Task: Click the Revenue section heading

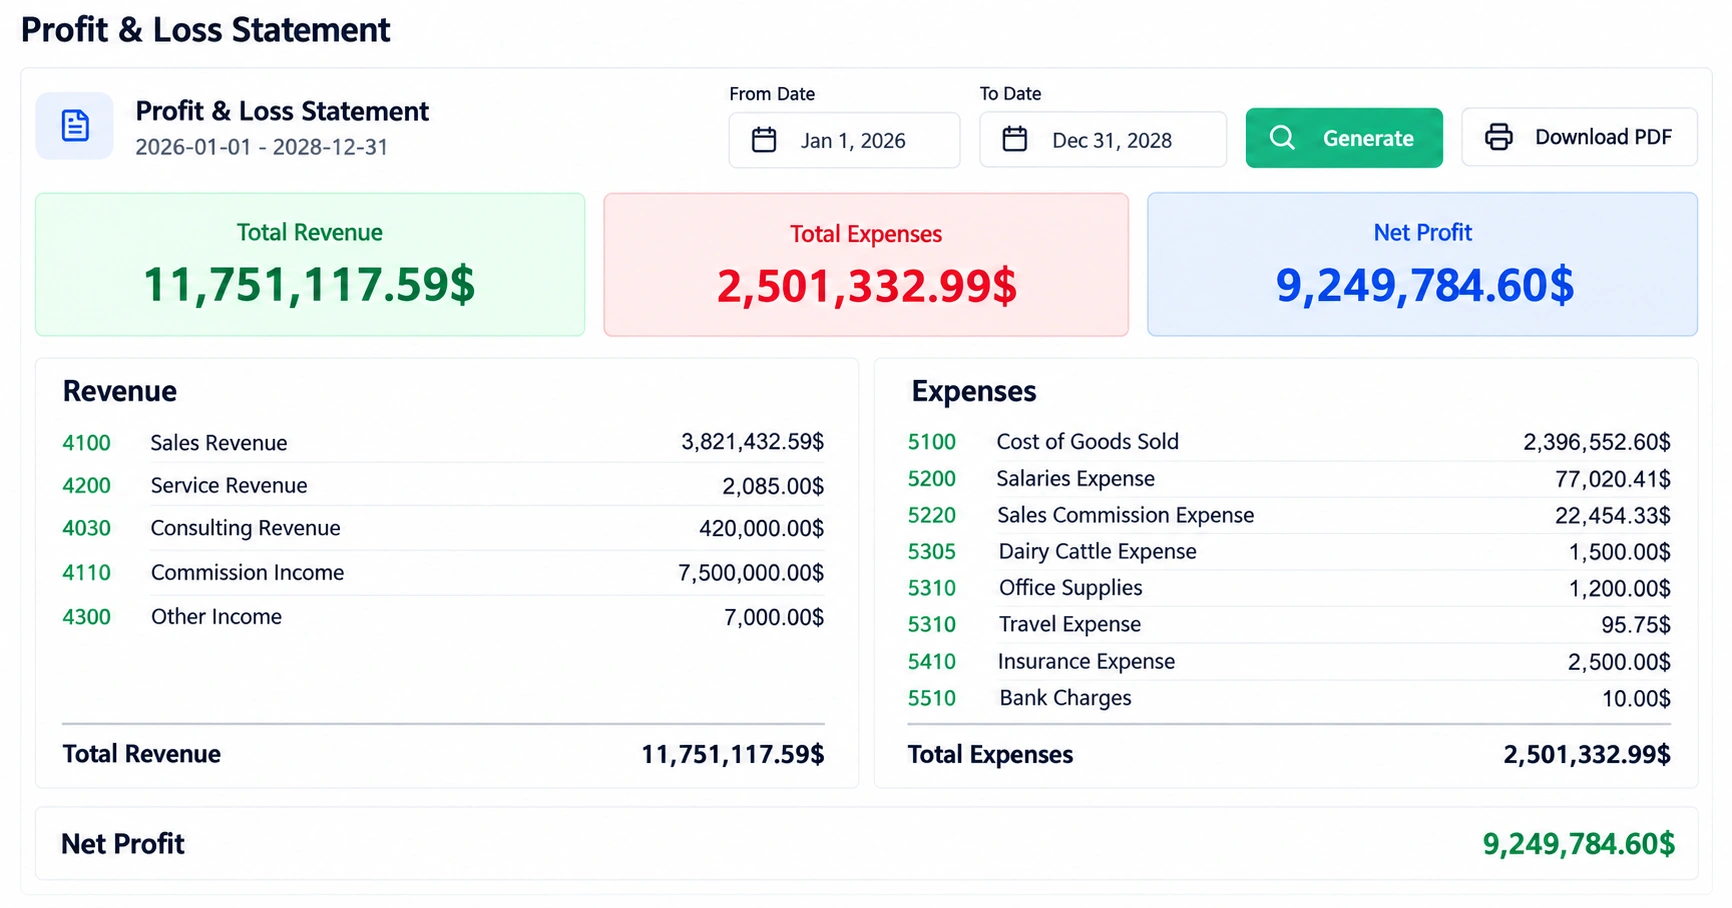Action: pyautogui.click(x=120, y=391)
